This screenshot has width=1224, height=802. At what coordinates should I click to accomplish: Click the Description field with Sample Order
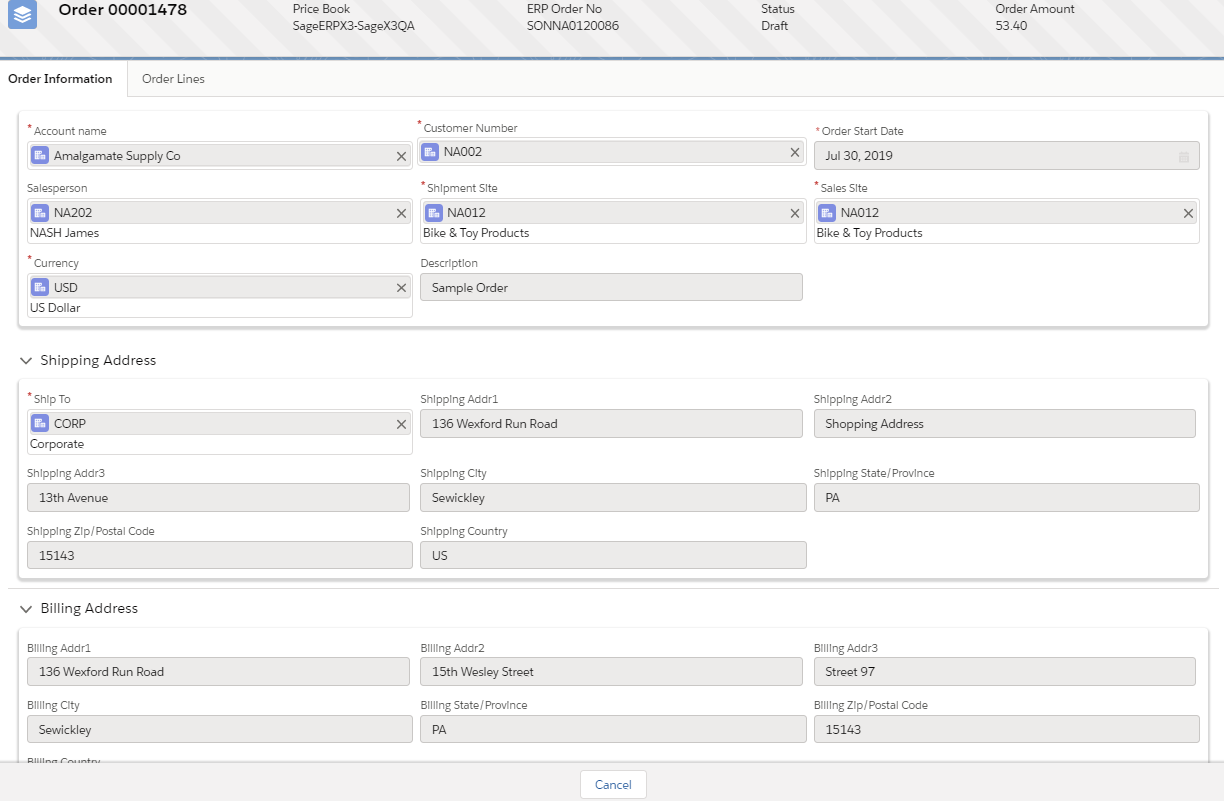[x=611, y=288]
